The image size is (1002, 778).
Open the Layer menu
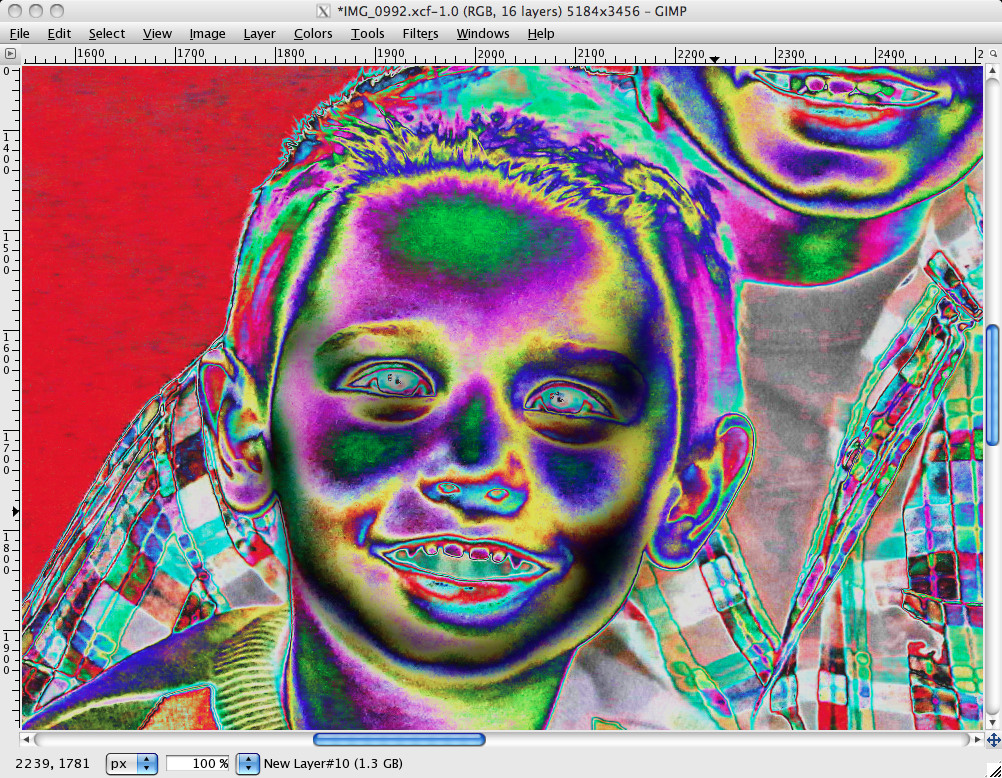259,33
